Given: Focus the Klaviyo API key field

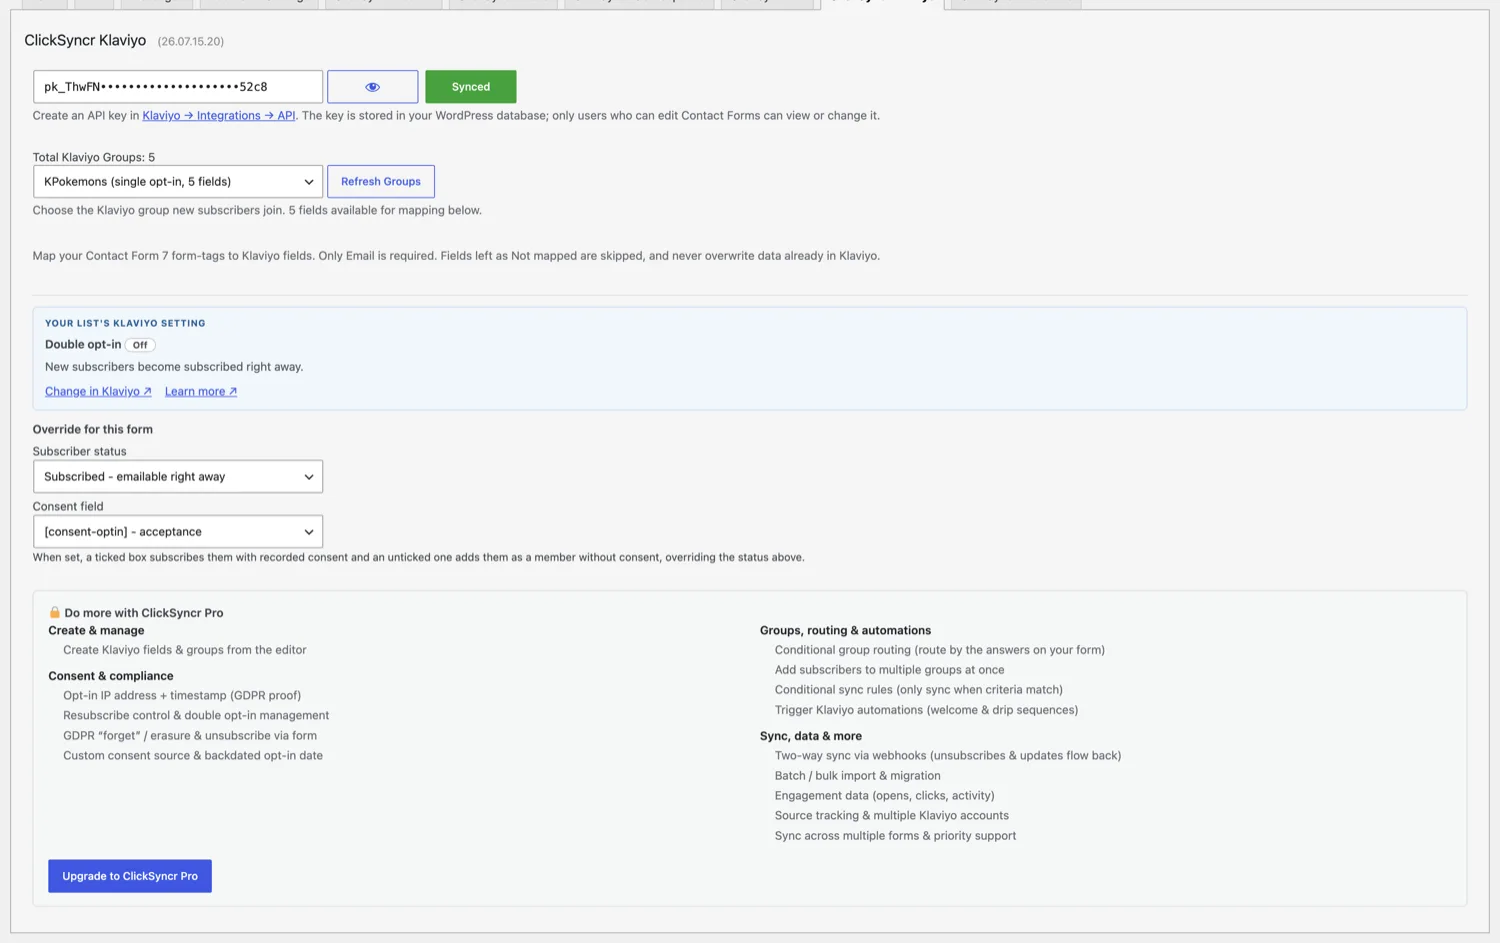Looking at the screenshot, I should pos(178,87).
